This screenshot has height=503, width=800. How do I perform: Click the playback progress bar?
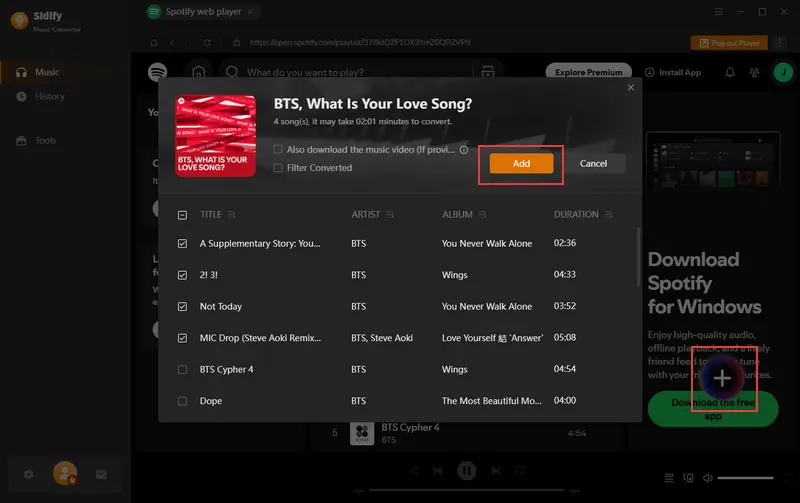[466, 490]
